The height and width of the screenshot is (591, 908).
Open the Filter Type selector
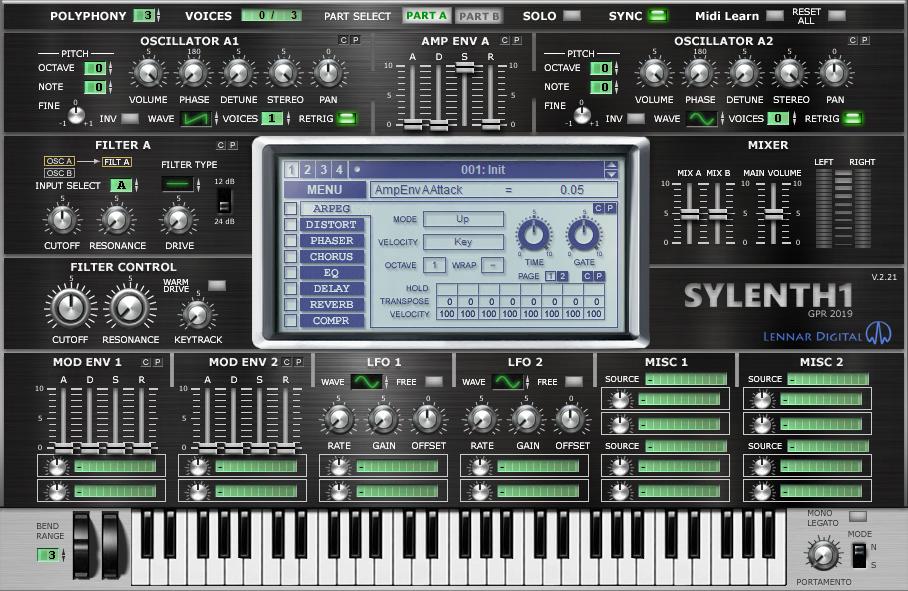[x=178, y=185]
